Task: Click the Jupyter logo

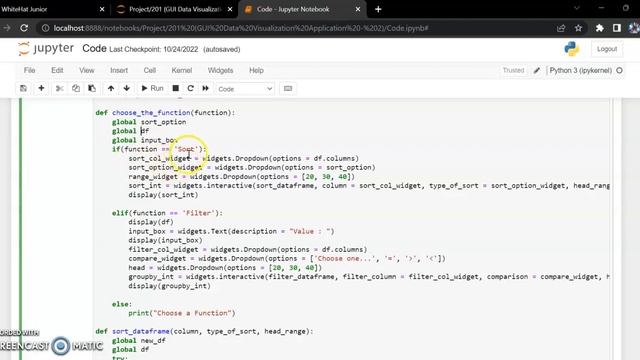Action: [x=46, y=49]
